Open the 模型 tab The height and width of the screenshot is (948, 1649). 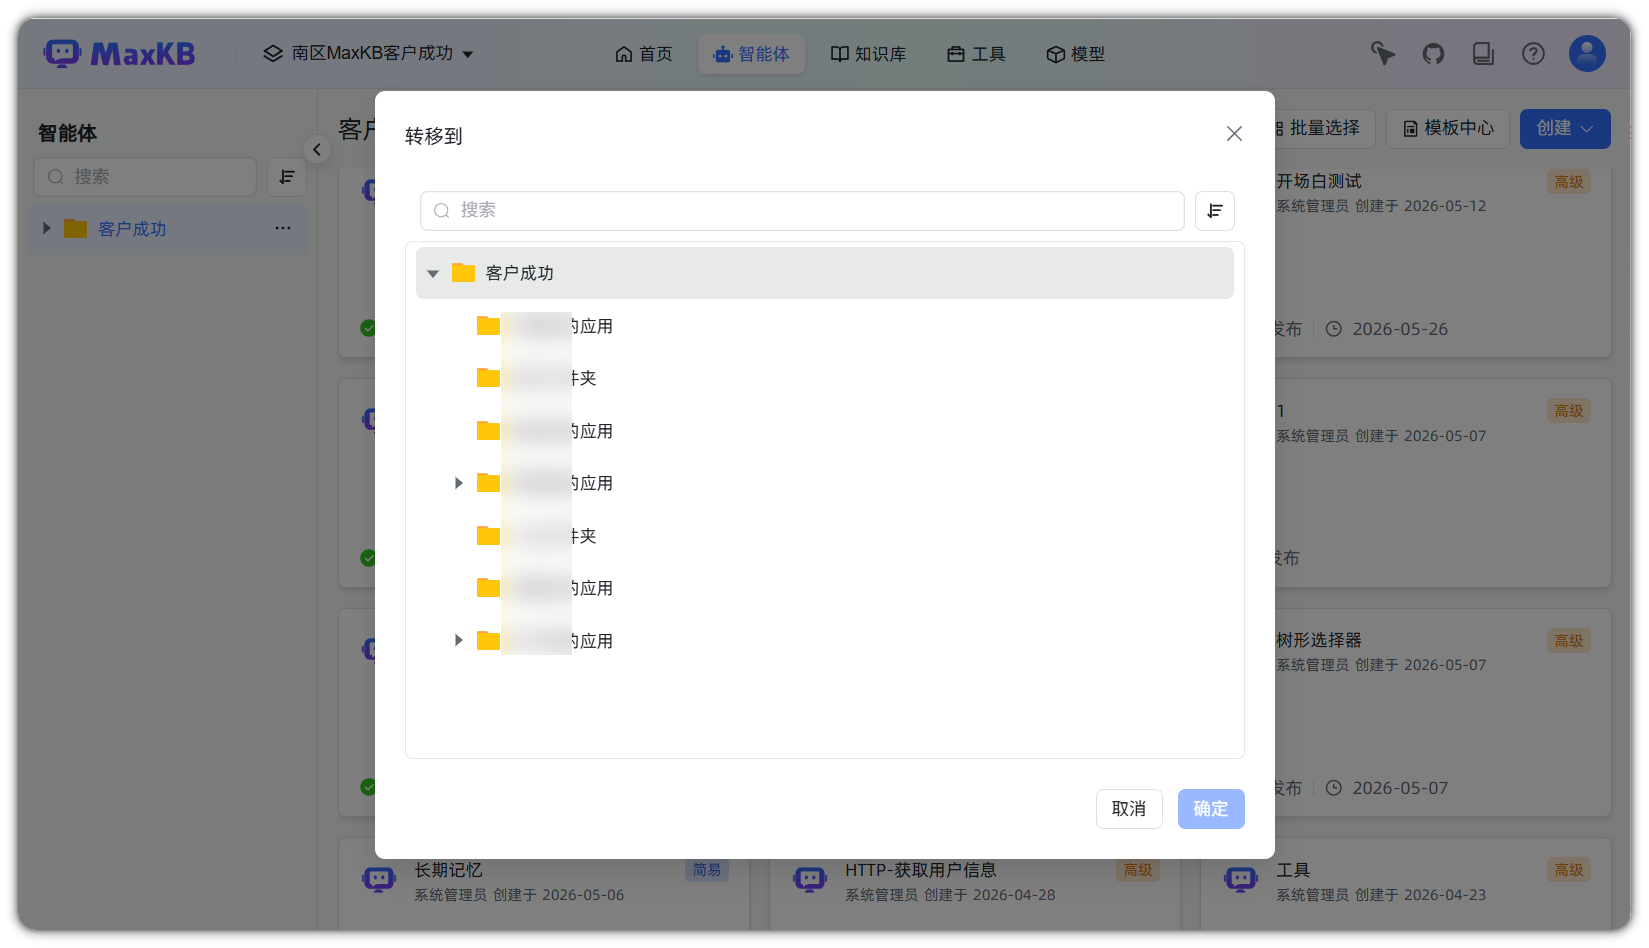(x=1075, y=54)
